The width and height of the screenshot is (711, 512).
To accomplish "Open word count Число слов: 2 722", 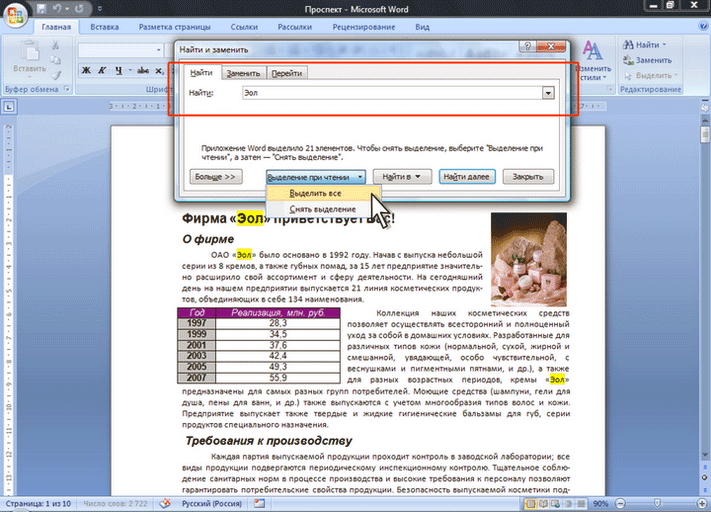I will point(115,503).
